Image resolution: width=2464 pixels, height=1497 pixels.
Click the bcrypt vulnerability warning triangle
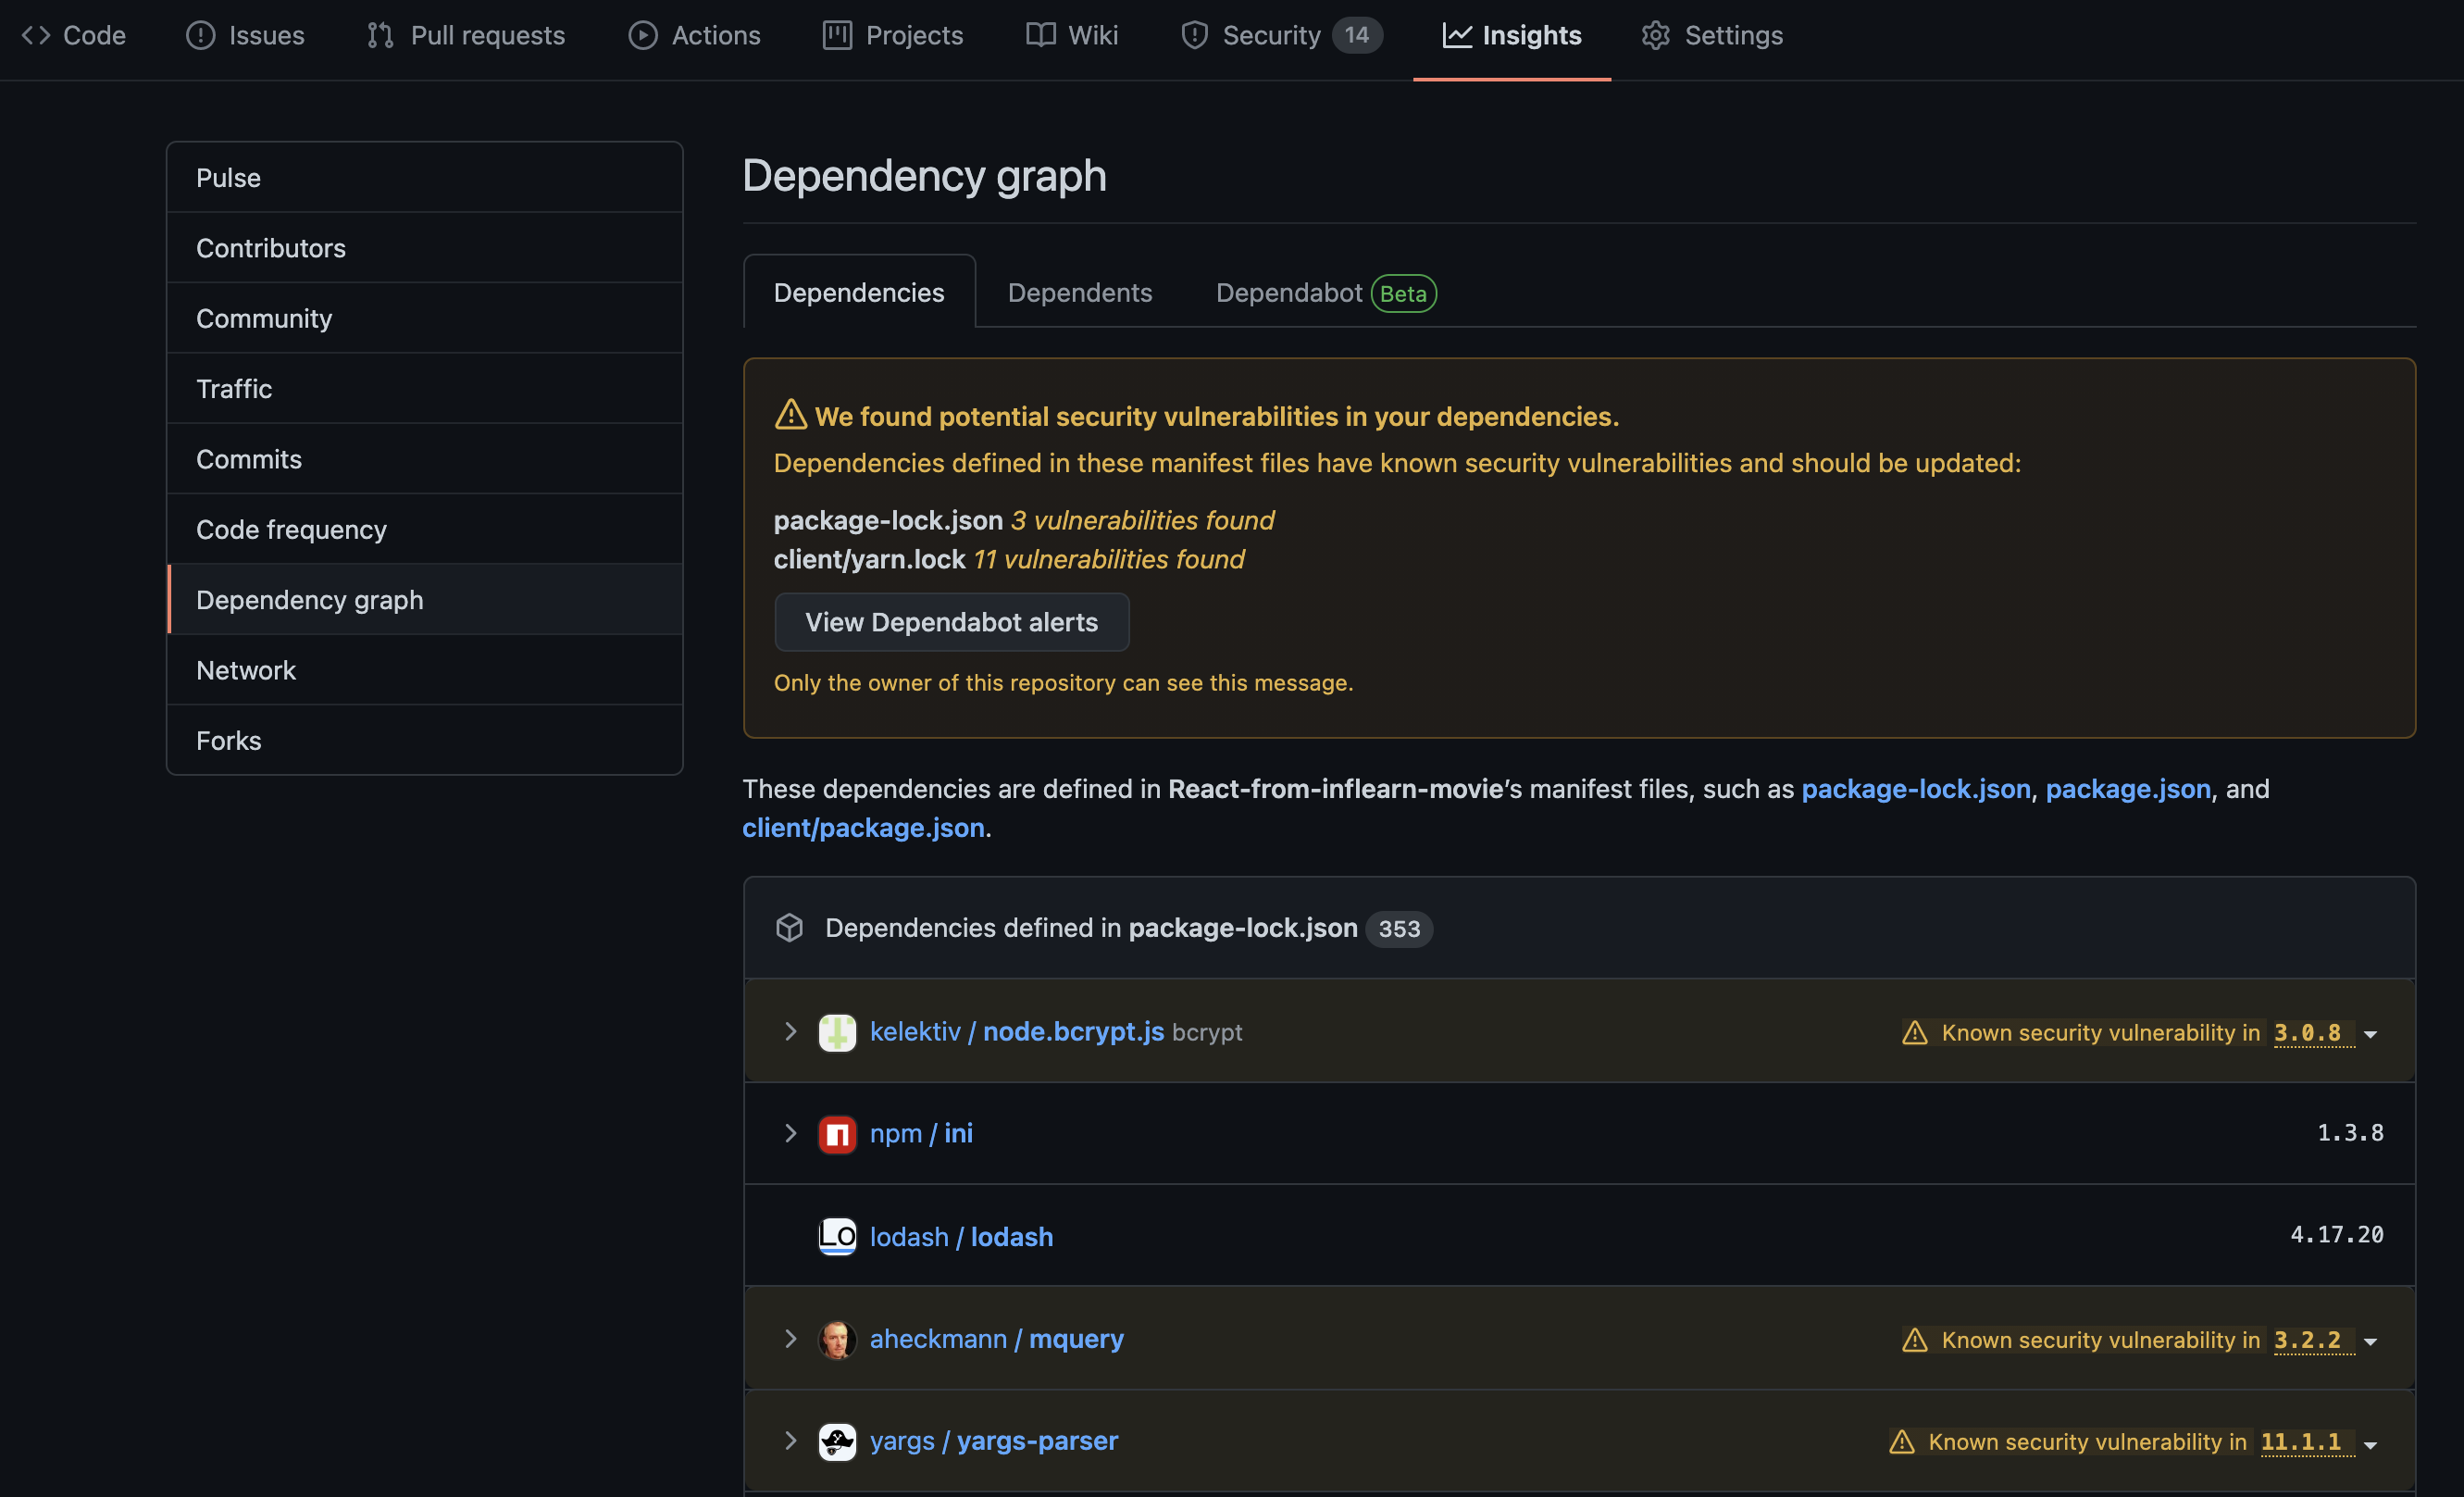click(x=1914, y=1033)
